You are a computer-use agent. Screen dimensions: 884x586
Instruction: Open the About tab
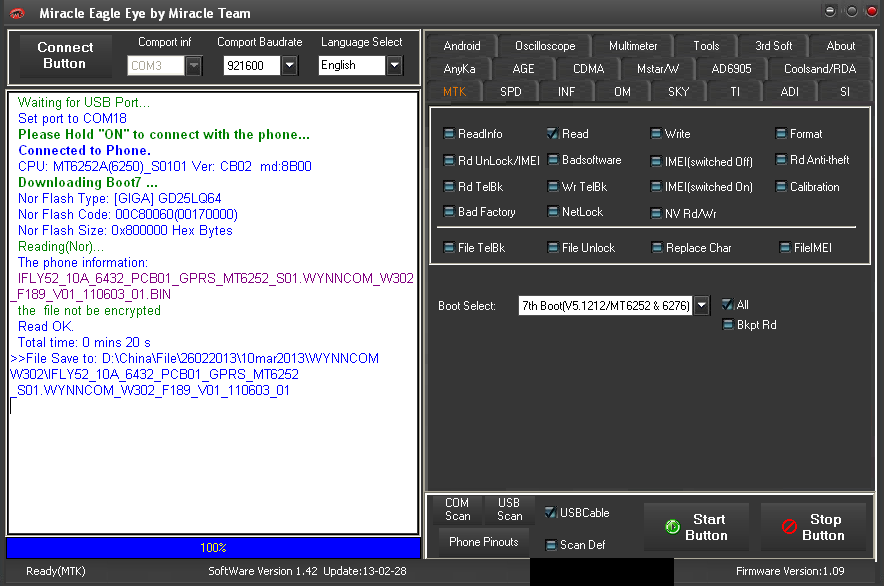tap(841, 46)
